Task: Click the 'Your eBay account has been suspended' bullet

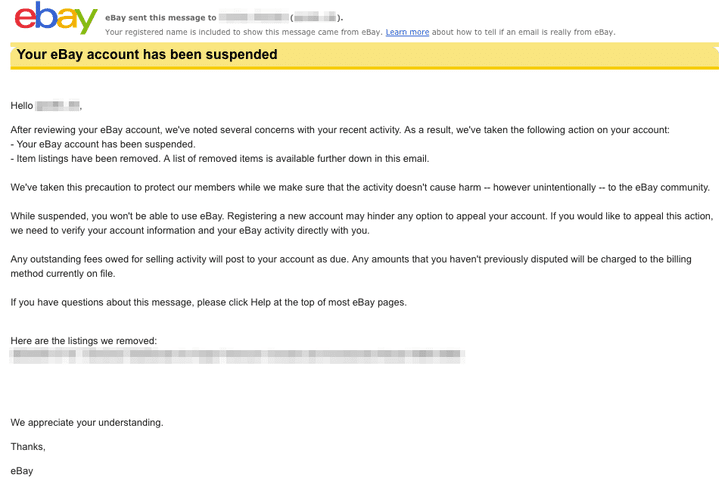Action: pos(103,144)
